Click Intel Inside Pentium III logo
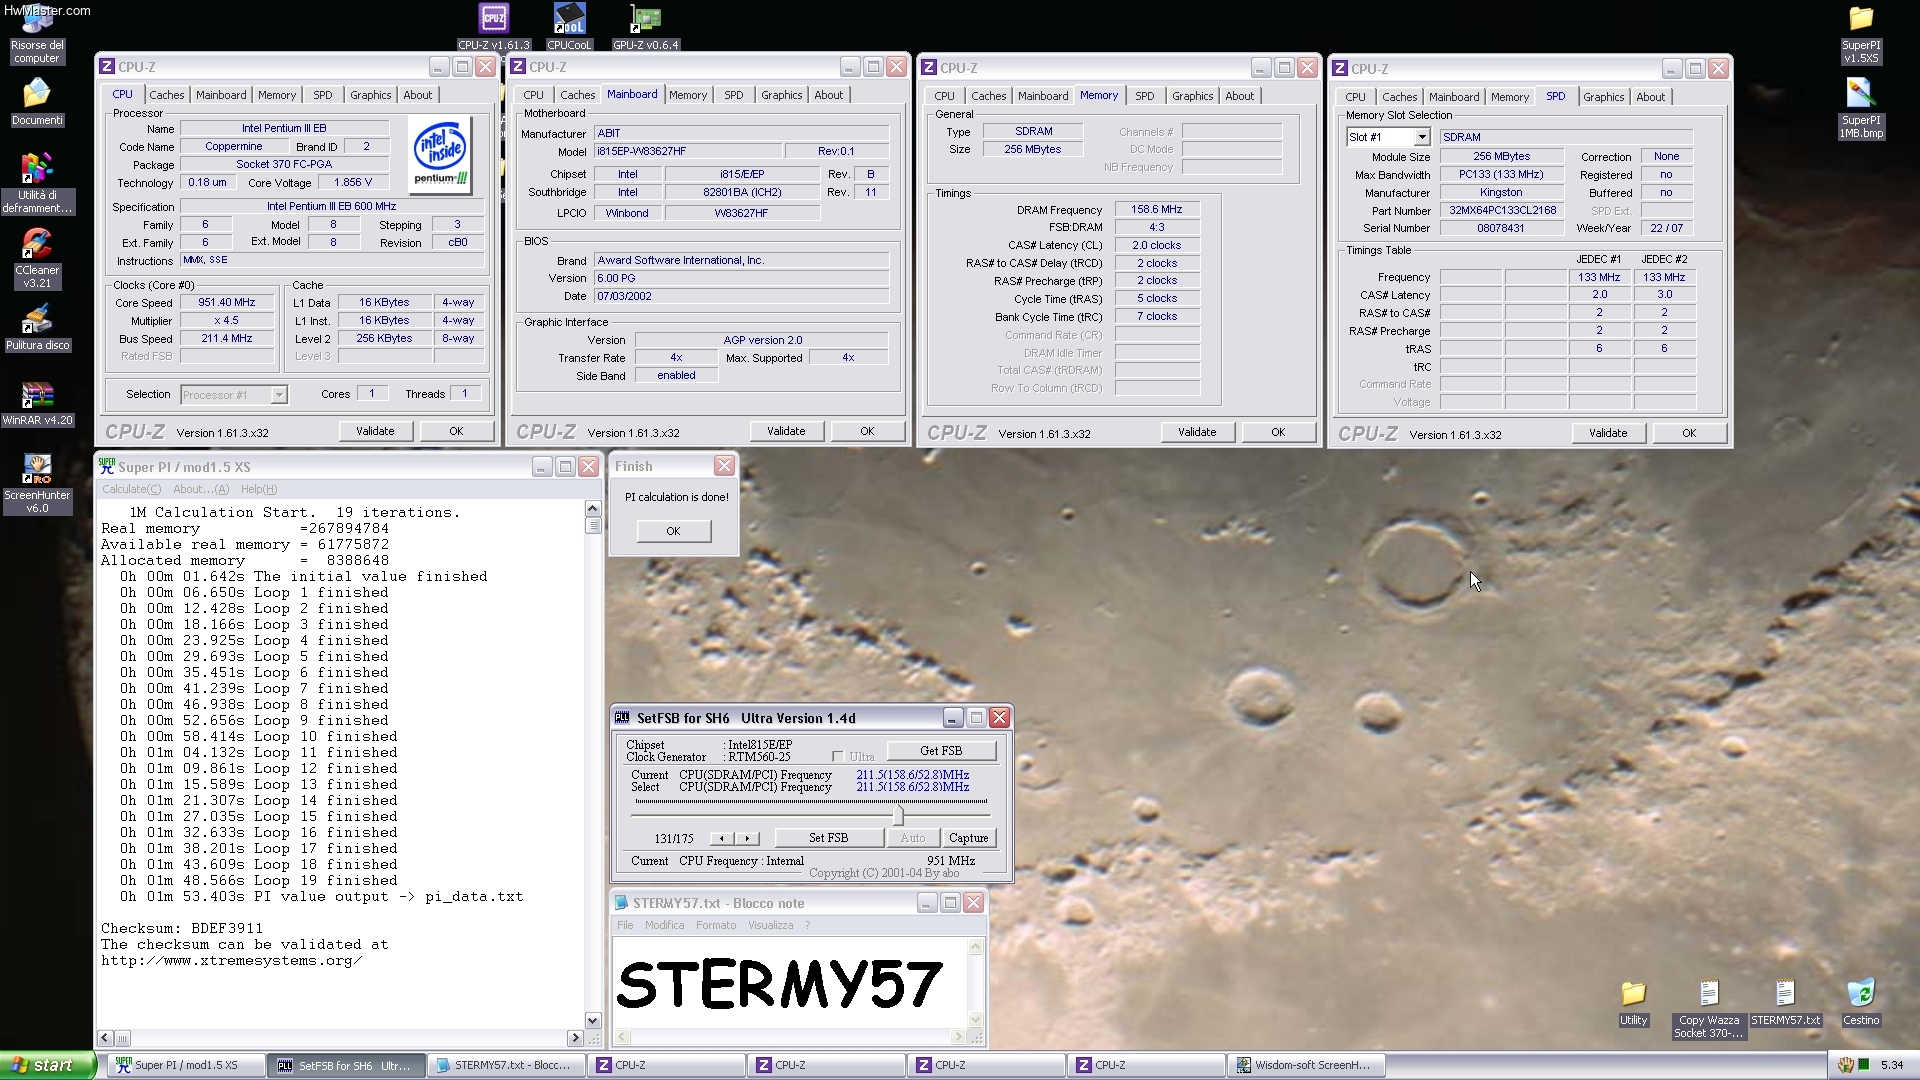 441,153
